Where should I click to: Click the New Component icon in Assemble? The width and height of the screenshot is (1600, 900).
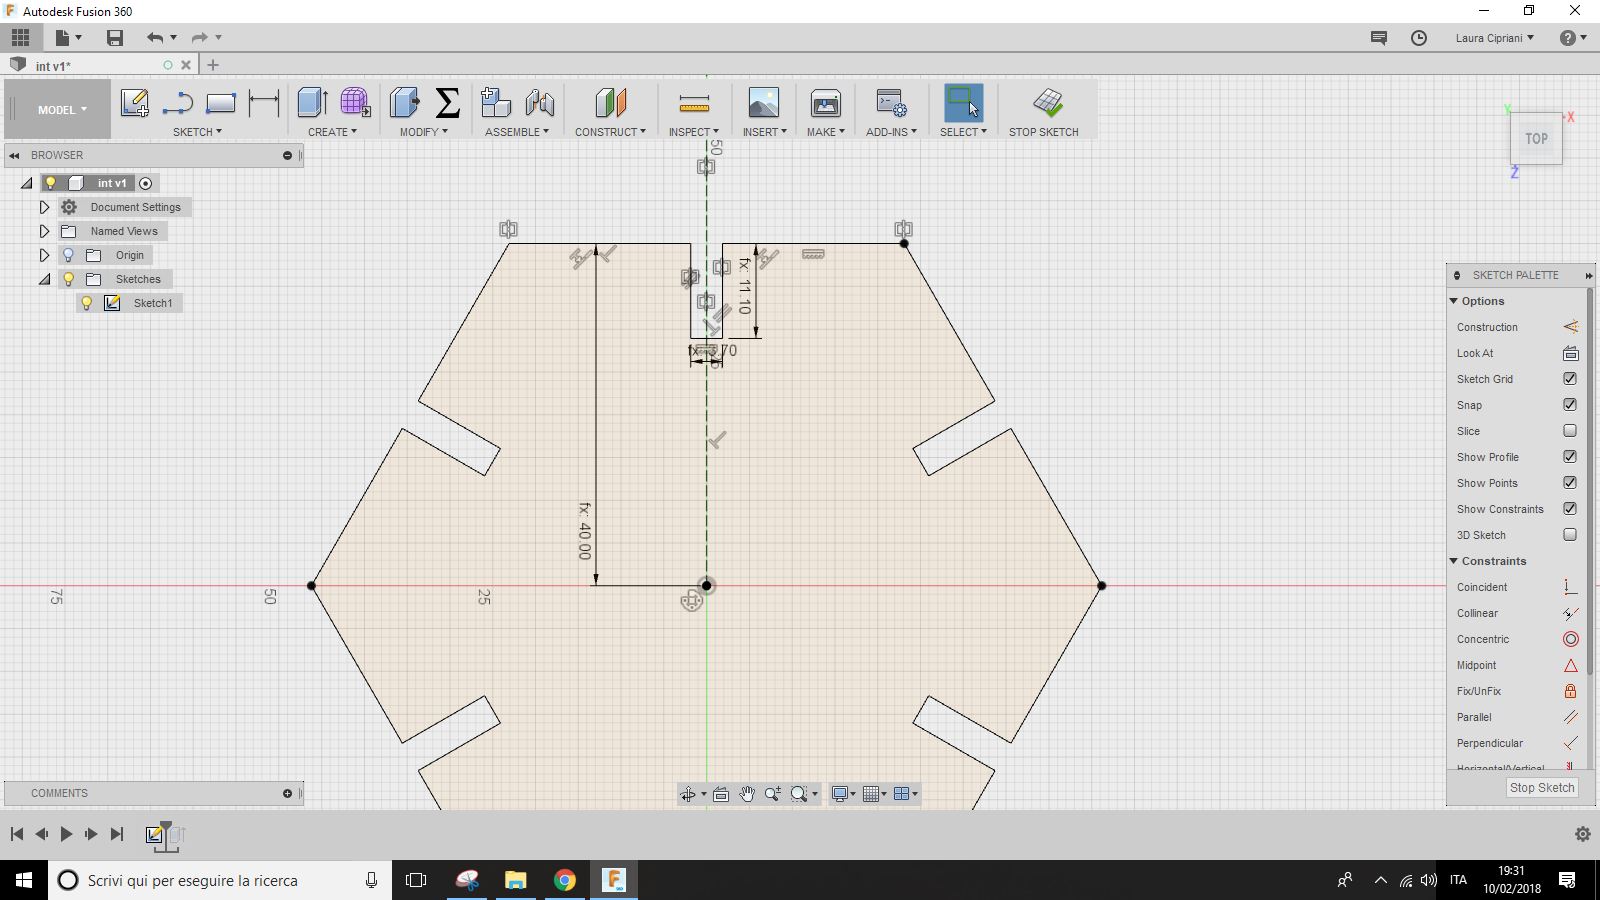tap(496, 102)
